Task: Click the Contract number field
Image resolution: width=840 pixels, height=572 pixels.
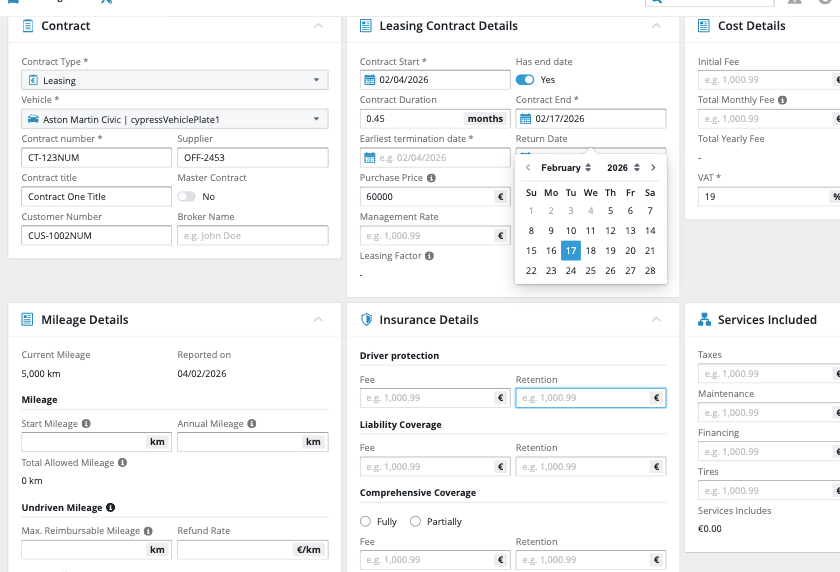Action: 96,158
